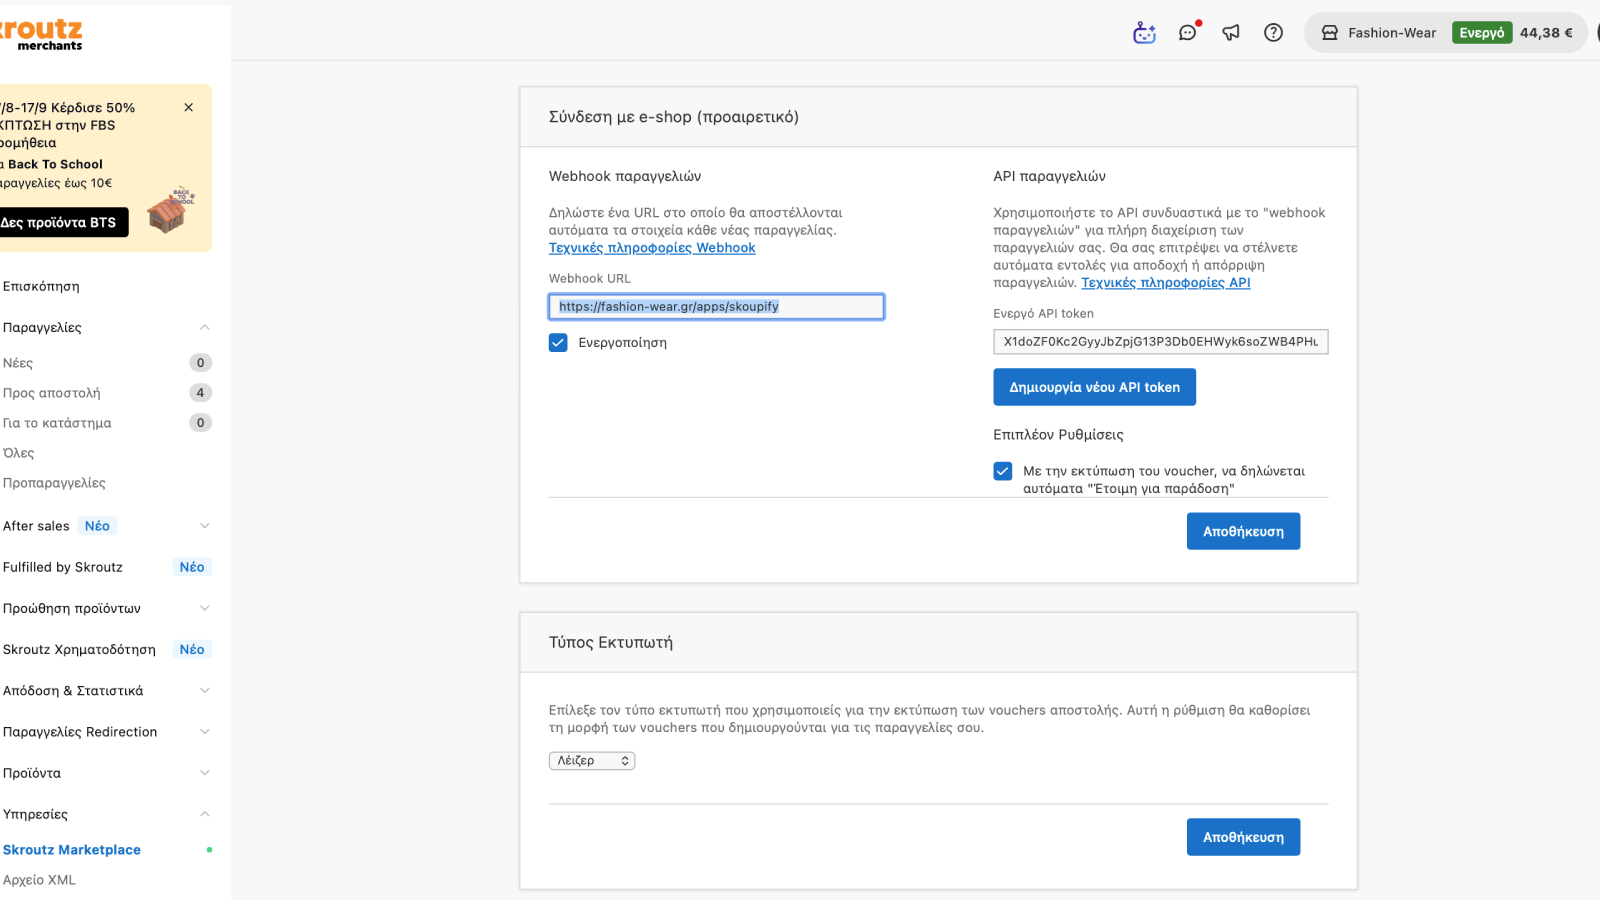
Task: Click the Webhook URL input field
Action: (x=716, y=306)
